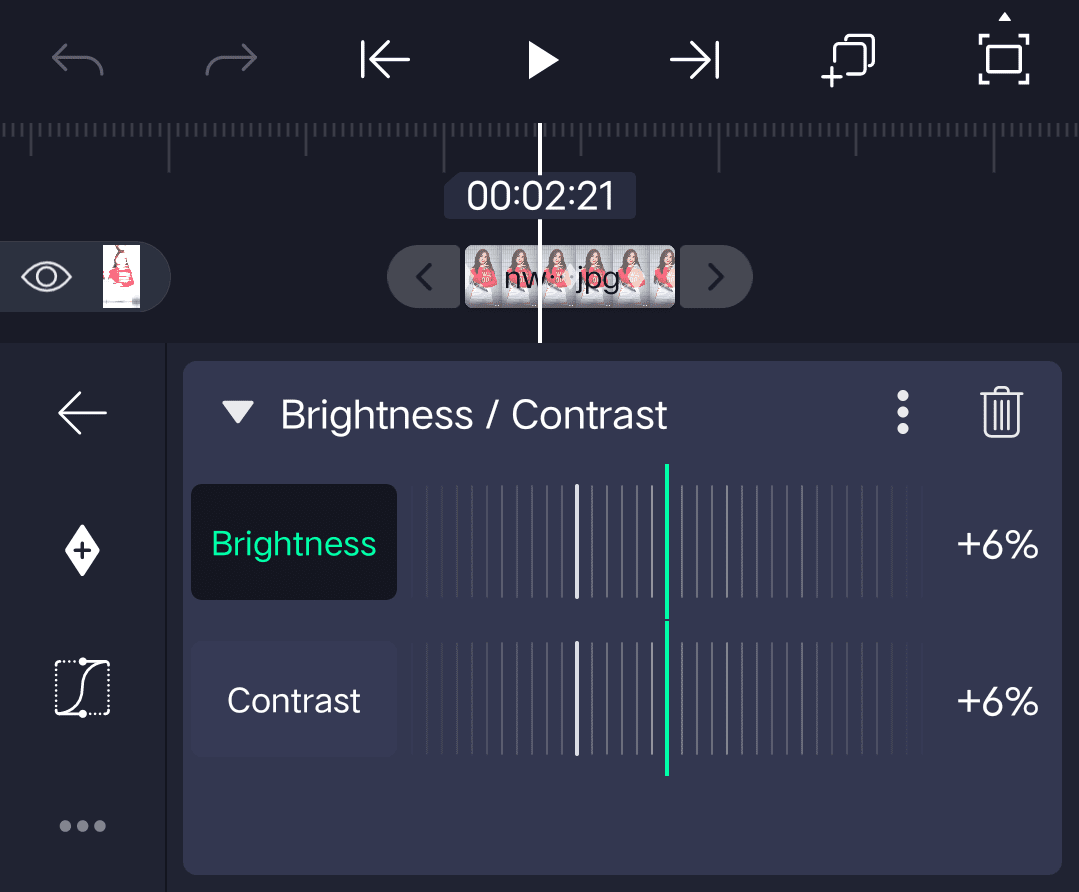Image resolution: width=1079 pixels, height=892 pixels.
Task: Click the back arrow in sidebar
Action: pyautogui.click(x=82, y=413)
